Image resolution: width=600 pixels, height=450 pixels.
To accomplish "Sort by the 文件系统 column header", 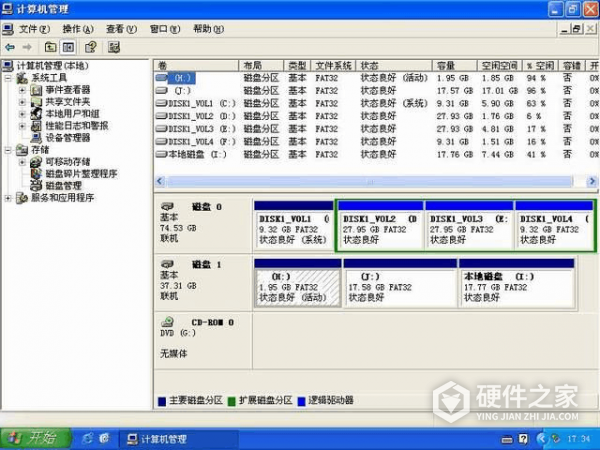I will (333, 65).
